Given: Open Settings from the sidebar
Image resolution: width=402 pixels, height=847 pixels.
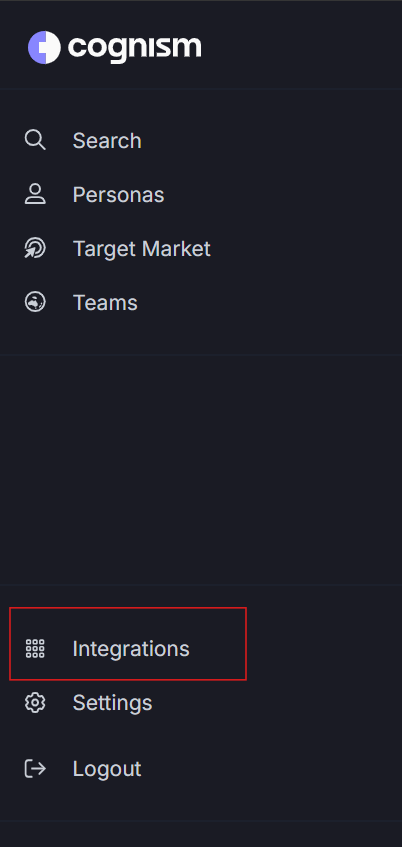Looking at the screenshot, I should (x=112, y=703).
